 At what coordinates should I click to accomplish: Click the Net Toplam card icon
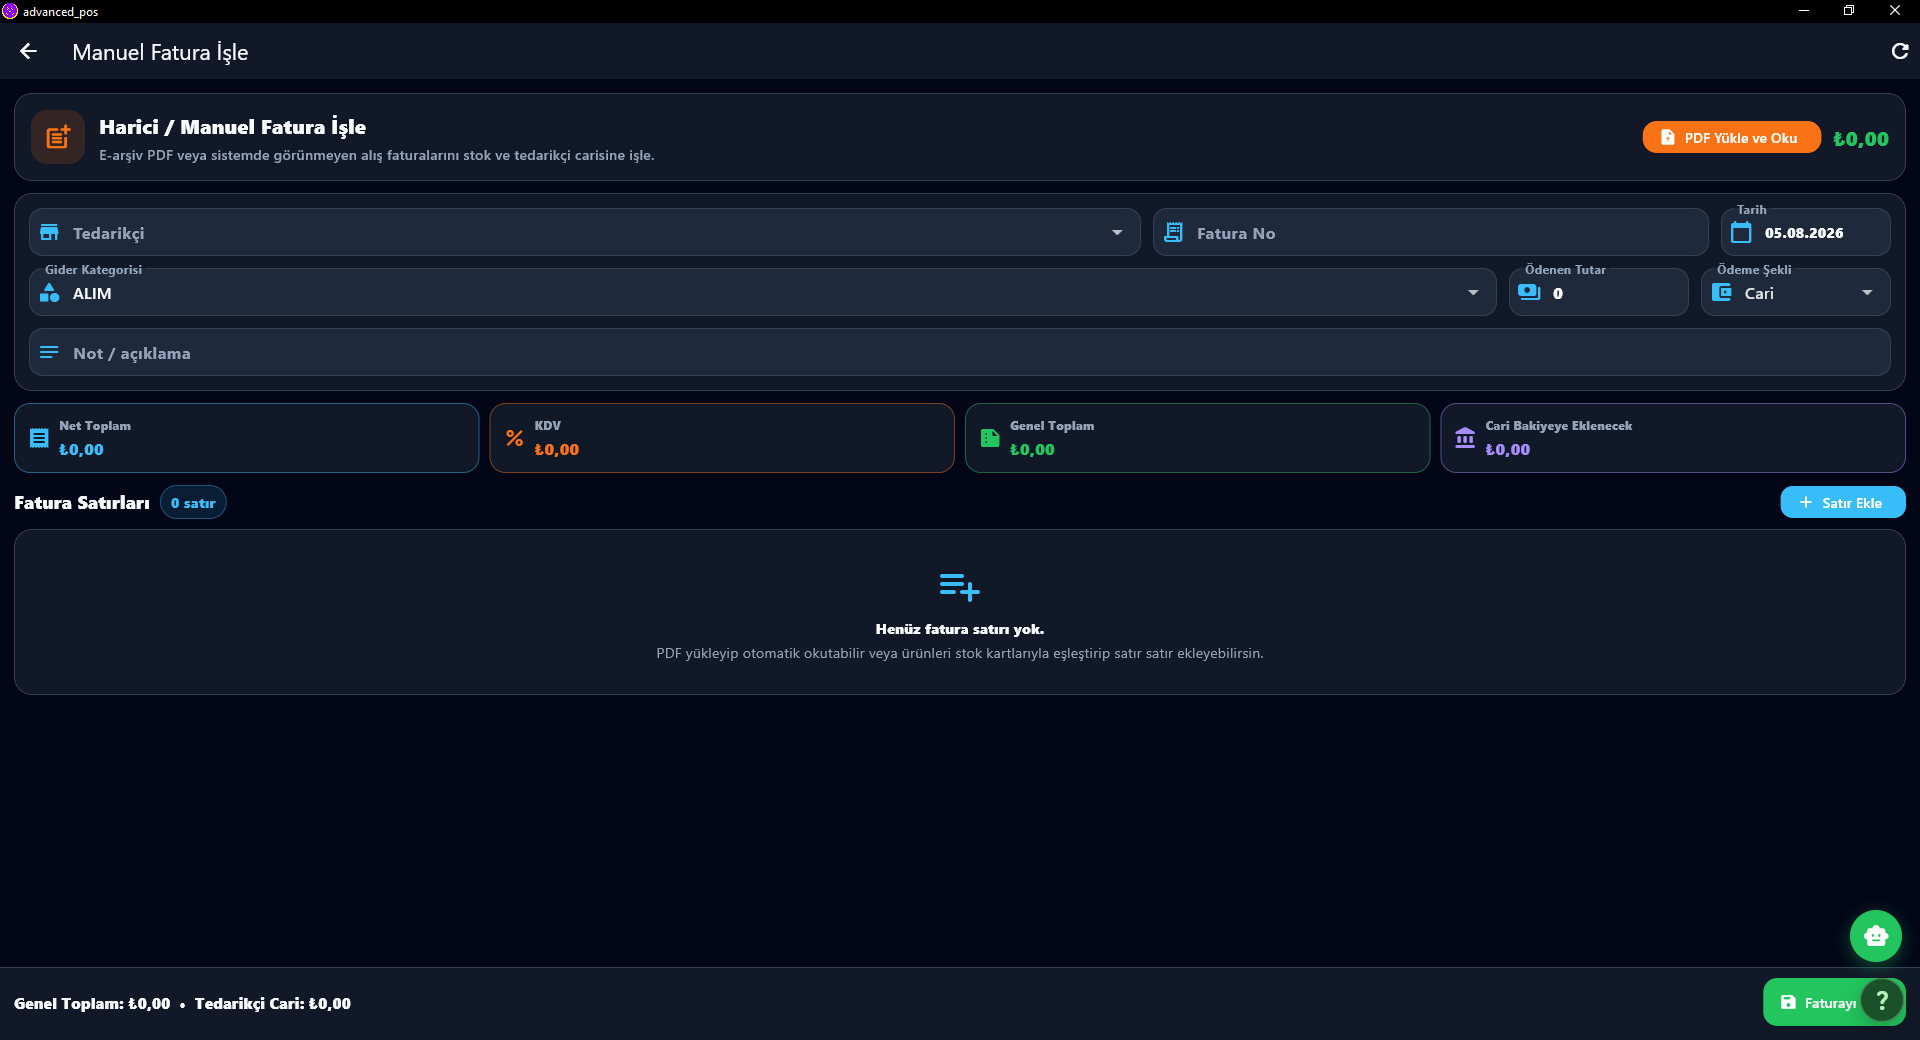point(39,438)
